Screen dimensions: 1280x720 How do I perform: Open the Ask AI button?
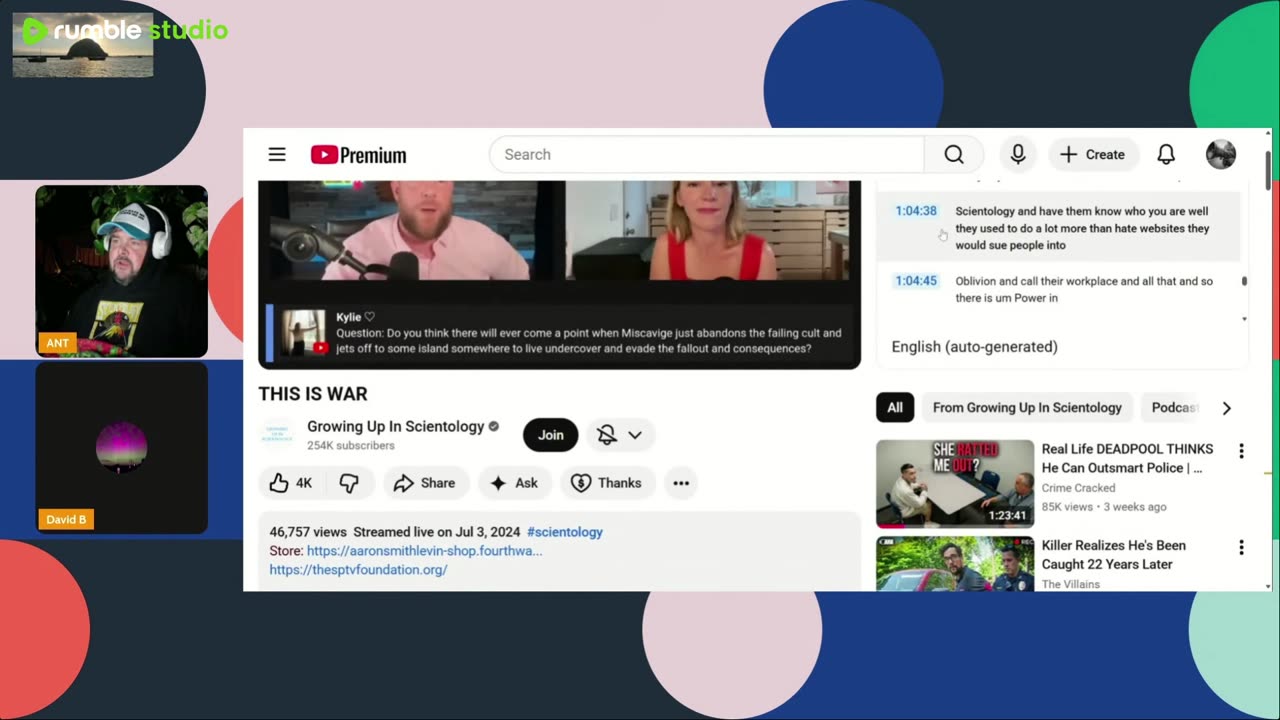[515, 483]
